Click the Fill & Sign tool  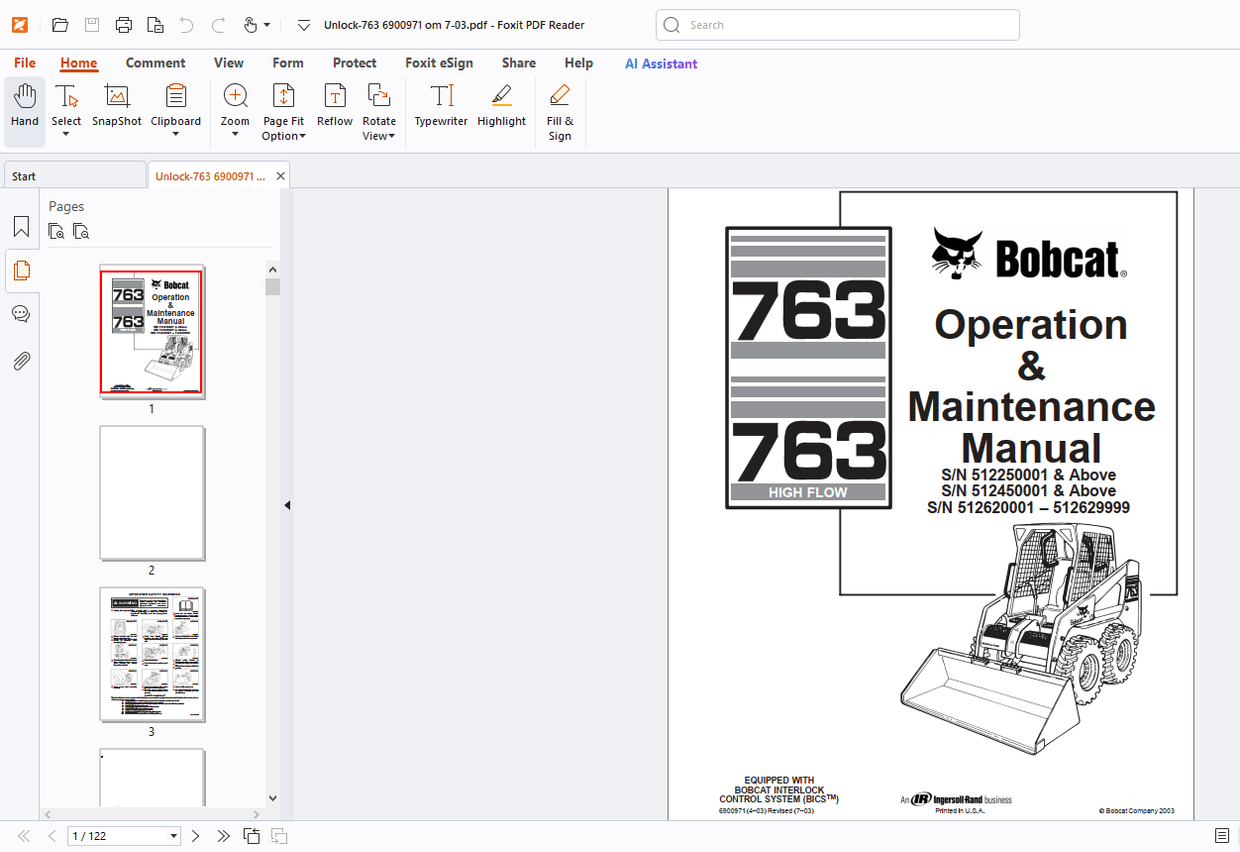(559, 110)
